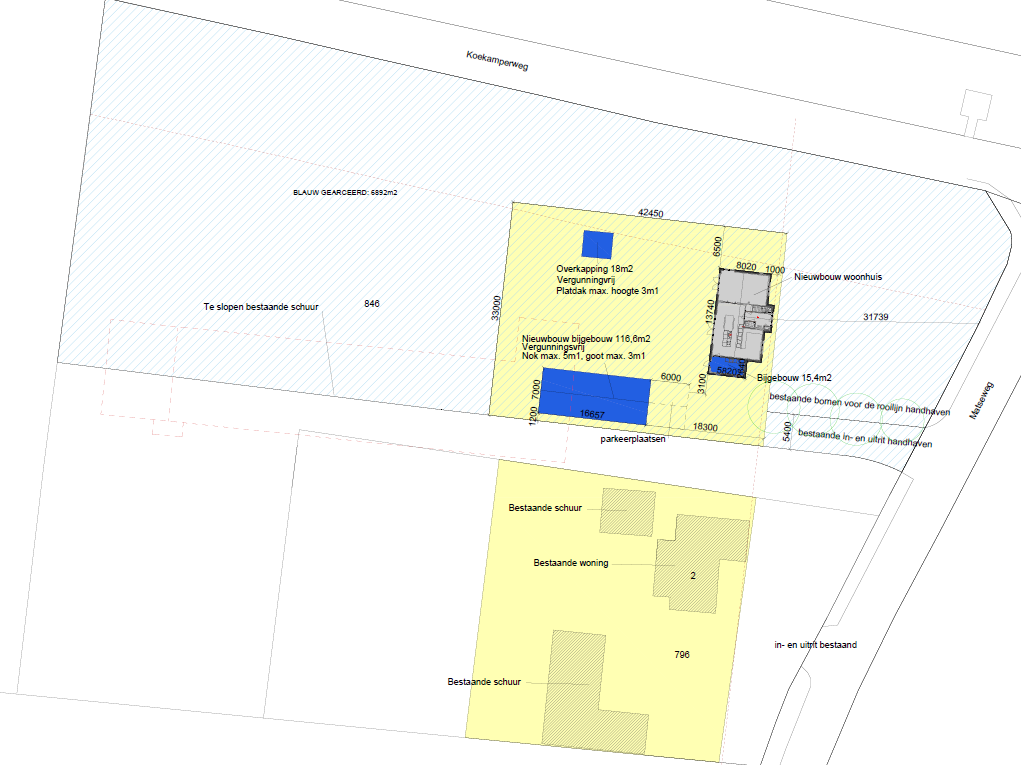1021x765 pixels.
Task: Click the in- en uitrit bestaand label
Action: 815,645
